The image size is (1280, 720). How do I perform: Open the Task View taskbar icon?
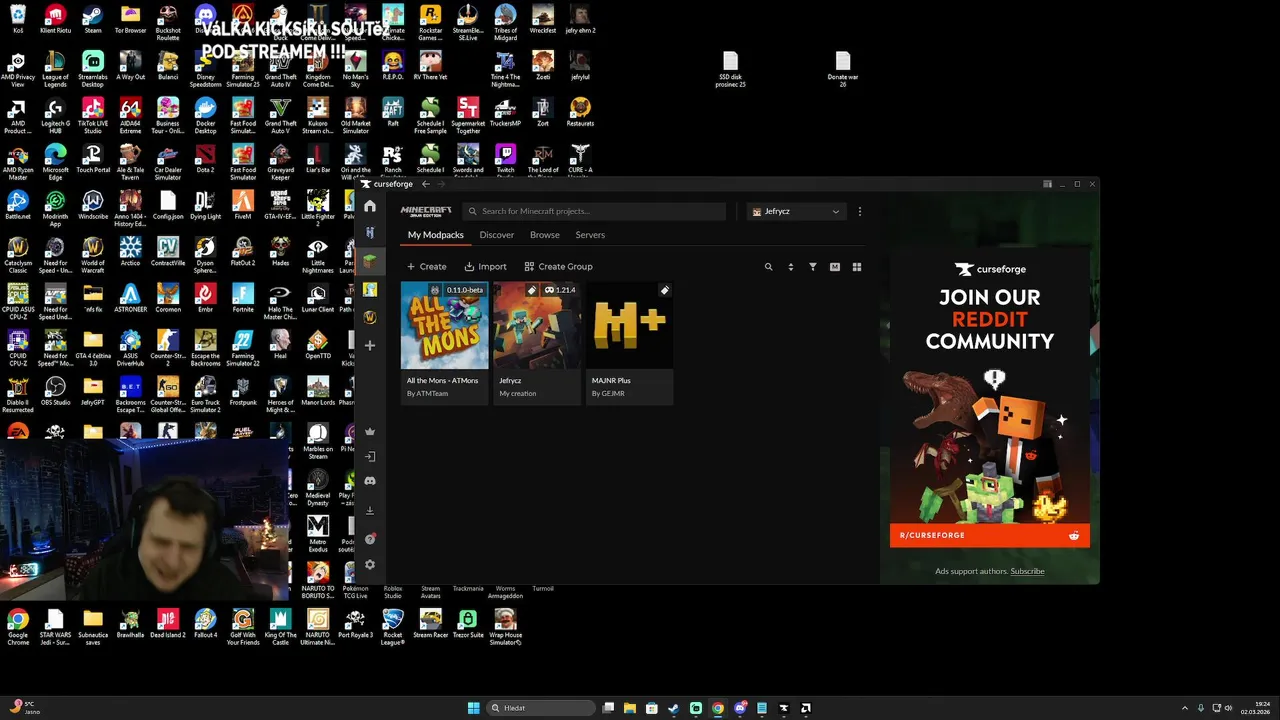click(x=608, y=708)
